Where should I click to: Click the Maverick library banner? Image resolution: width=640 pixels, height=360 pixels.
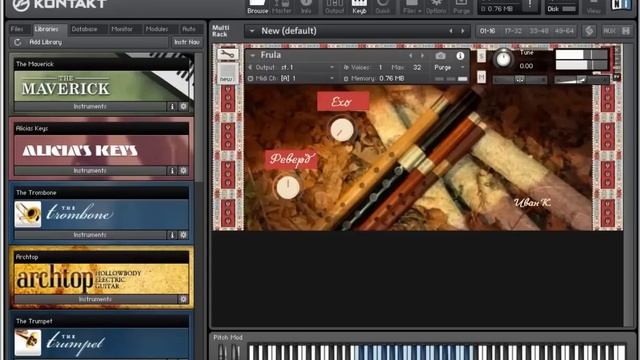[101, 86]
